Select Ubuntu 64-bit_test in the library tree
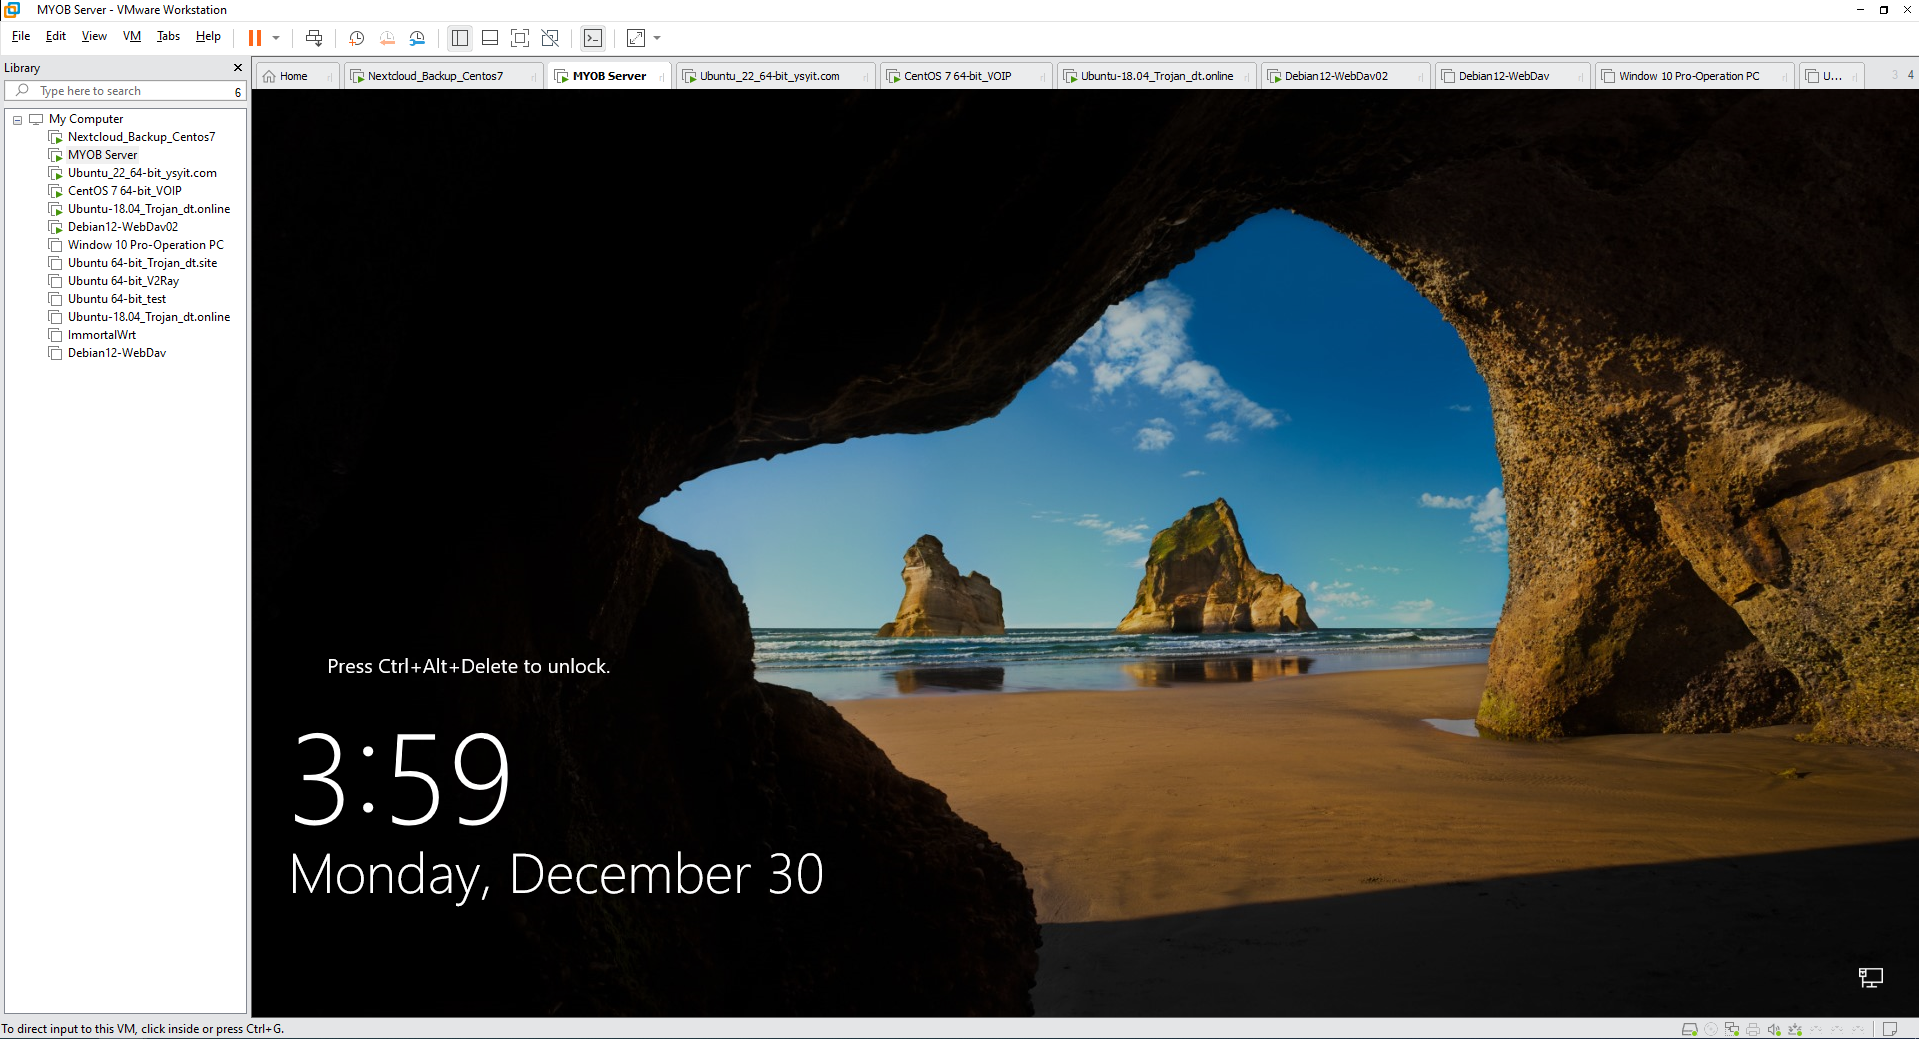Screen dimensions: 1919x1039 coord(117,299)
